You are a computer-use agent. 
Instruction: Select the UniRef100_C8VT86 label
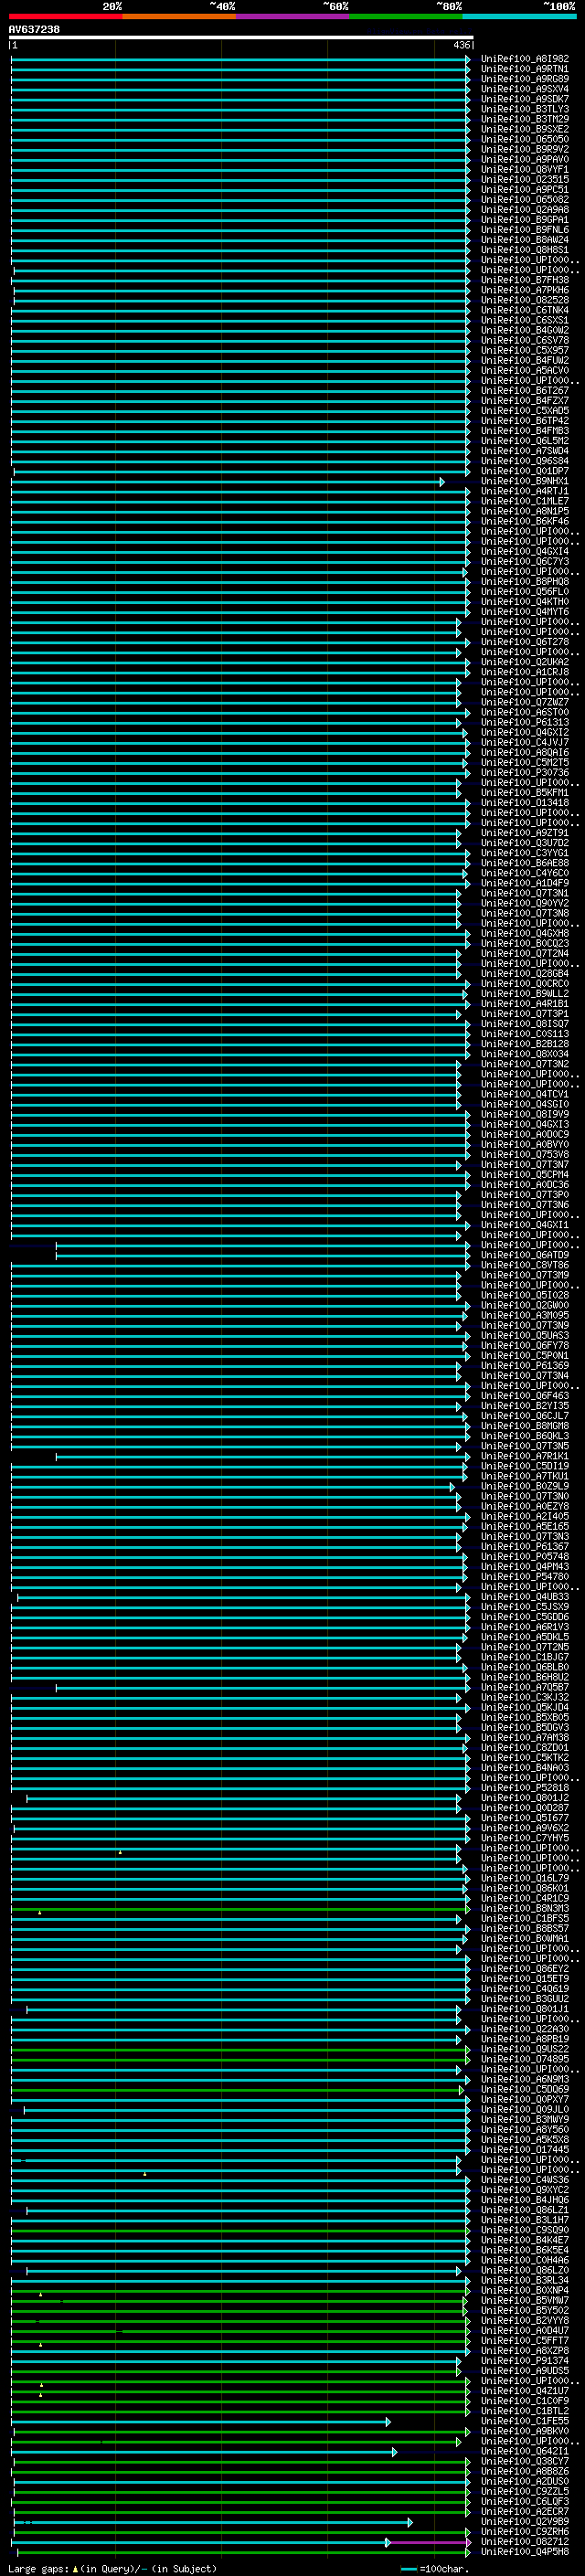pos(525,1265)
